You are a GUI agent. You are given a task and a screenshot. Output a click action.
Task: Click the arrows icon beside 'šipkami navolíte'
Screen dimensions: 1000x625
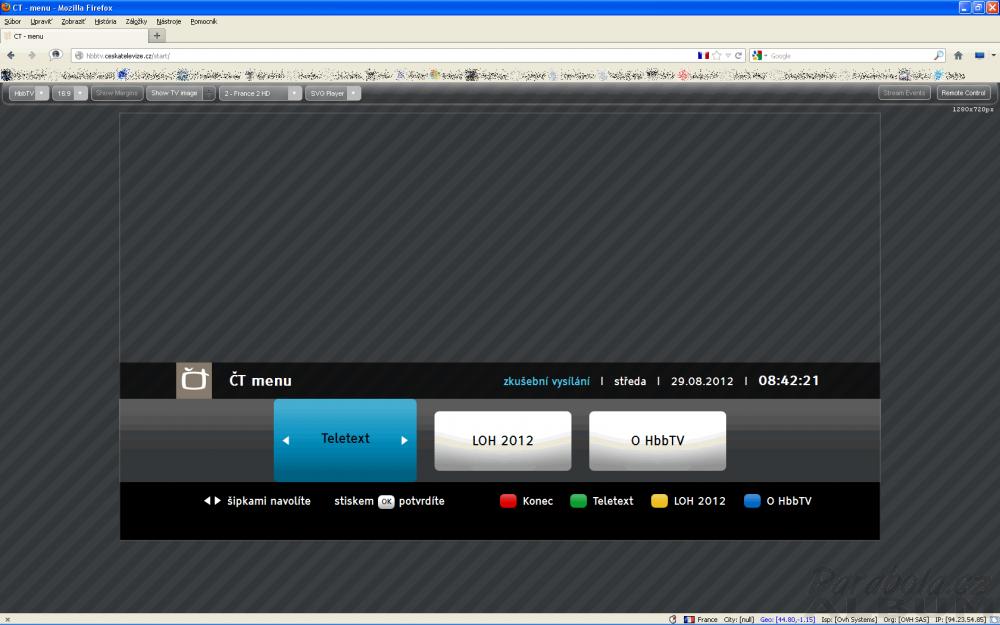click(x=212, y=501)
